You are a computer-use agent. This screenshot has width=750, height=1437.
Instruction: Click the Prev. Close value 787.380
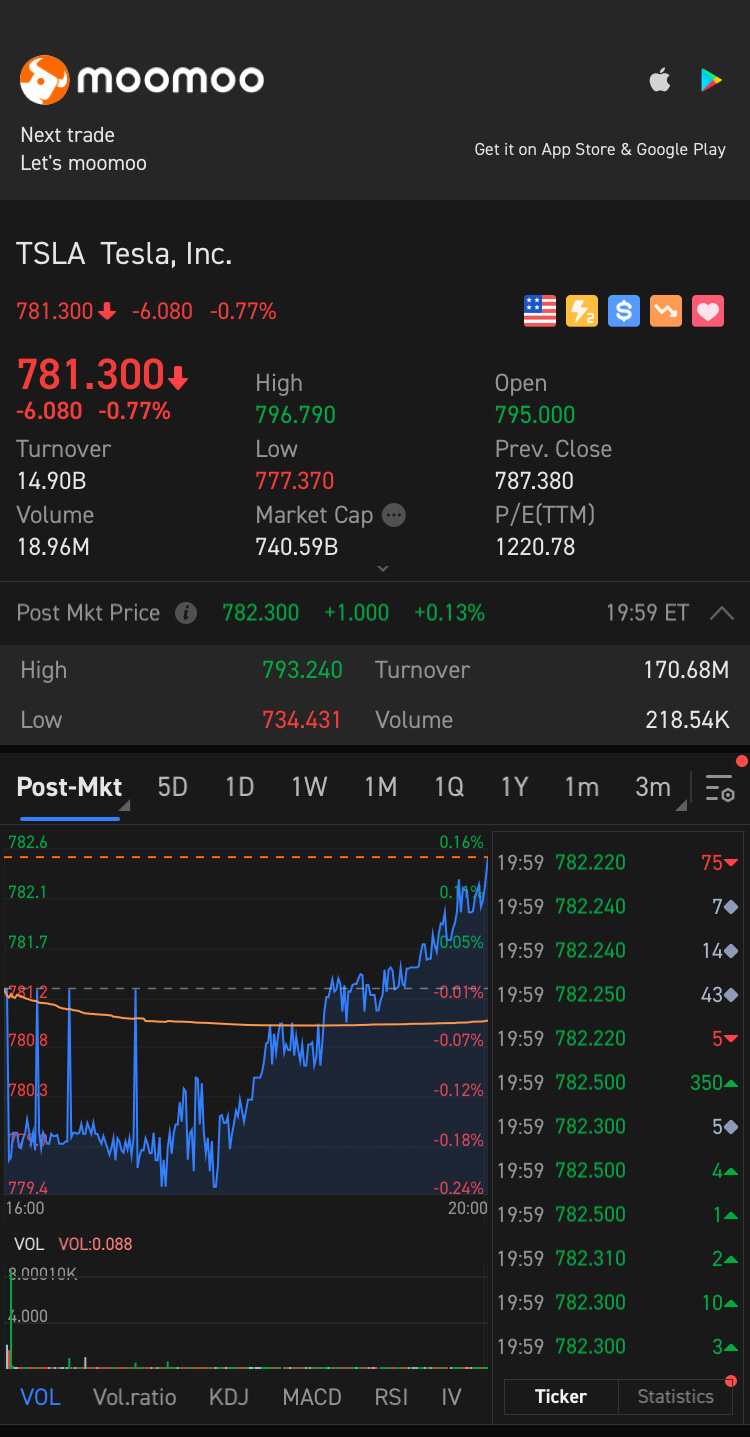[535, 481]
